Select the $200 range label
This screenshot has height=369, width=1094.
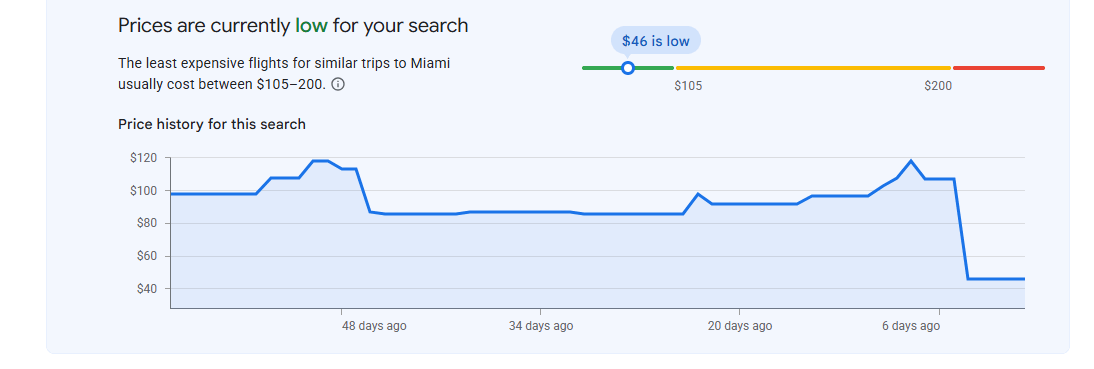[938, 86]
